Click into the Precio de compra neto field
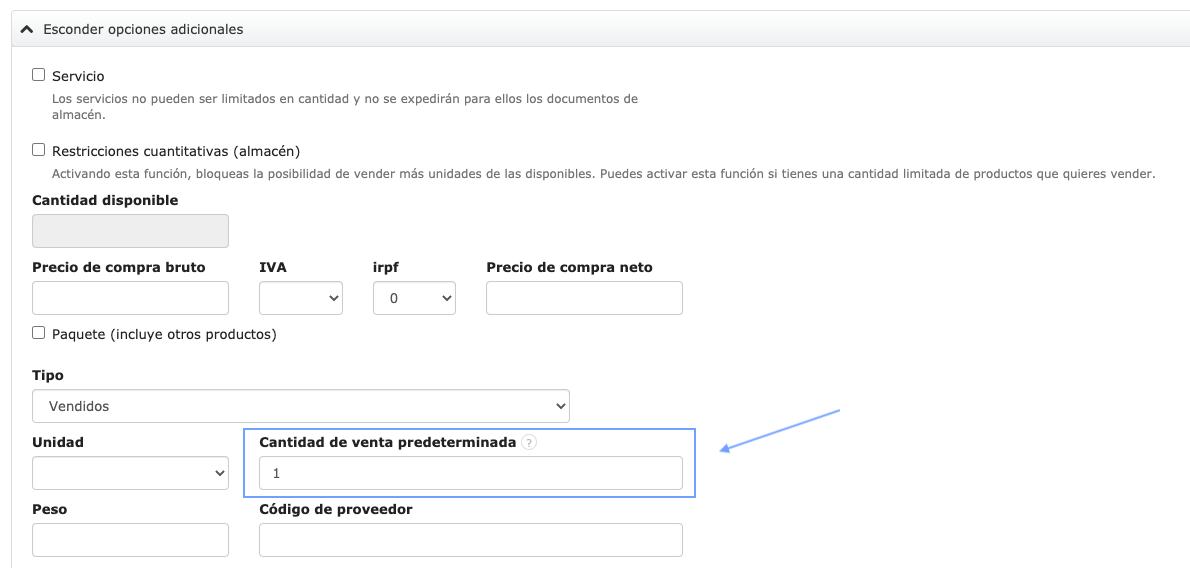This screenshot has height=568, width=1190. 584,298
